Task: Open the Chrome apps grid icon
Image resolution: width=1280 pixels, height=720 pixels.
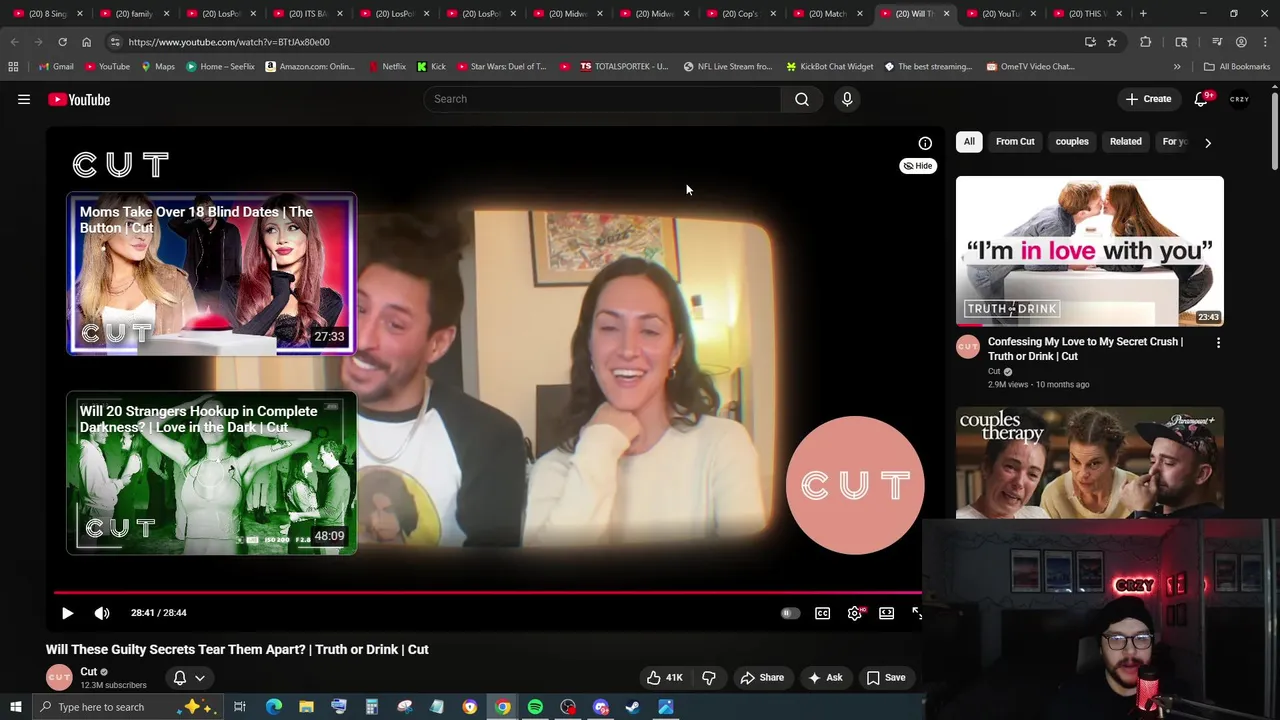Action: [13, 67]
